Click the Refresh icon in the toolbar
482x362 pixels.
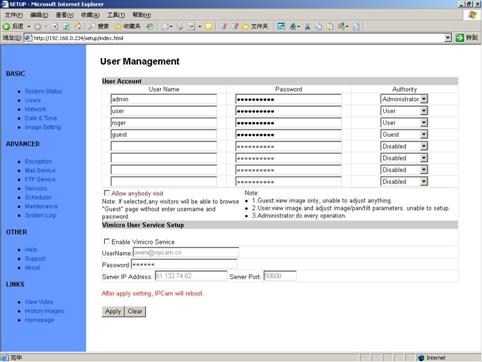click(x=67, y=26)
